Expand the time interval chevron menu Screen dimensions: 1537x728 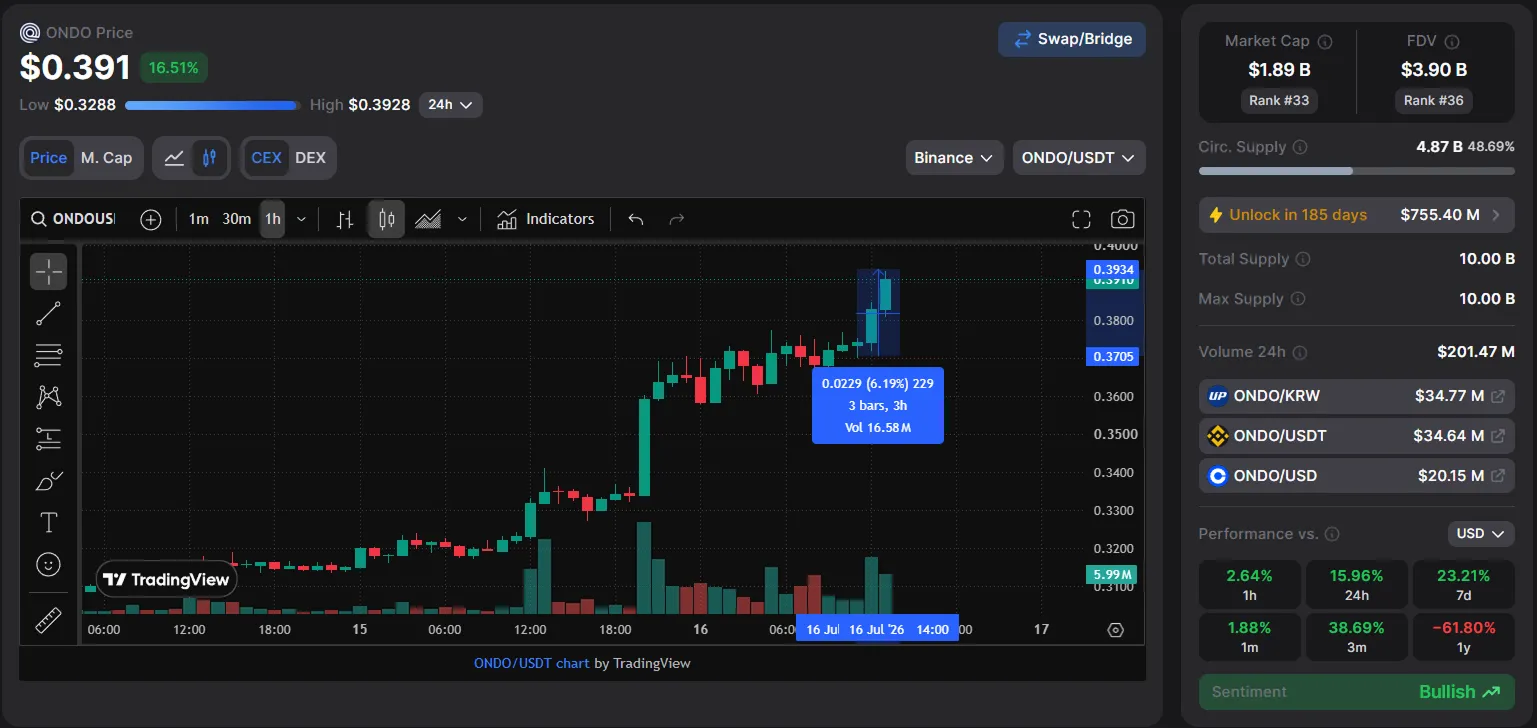pyautogui.click(x=301, y=219)
